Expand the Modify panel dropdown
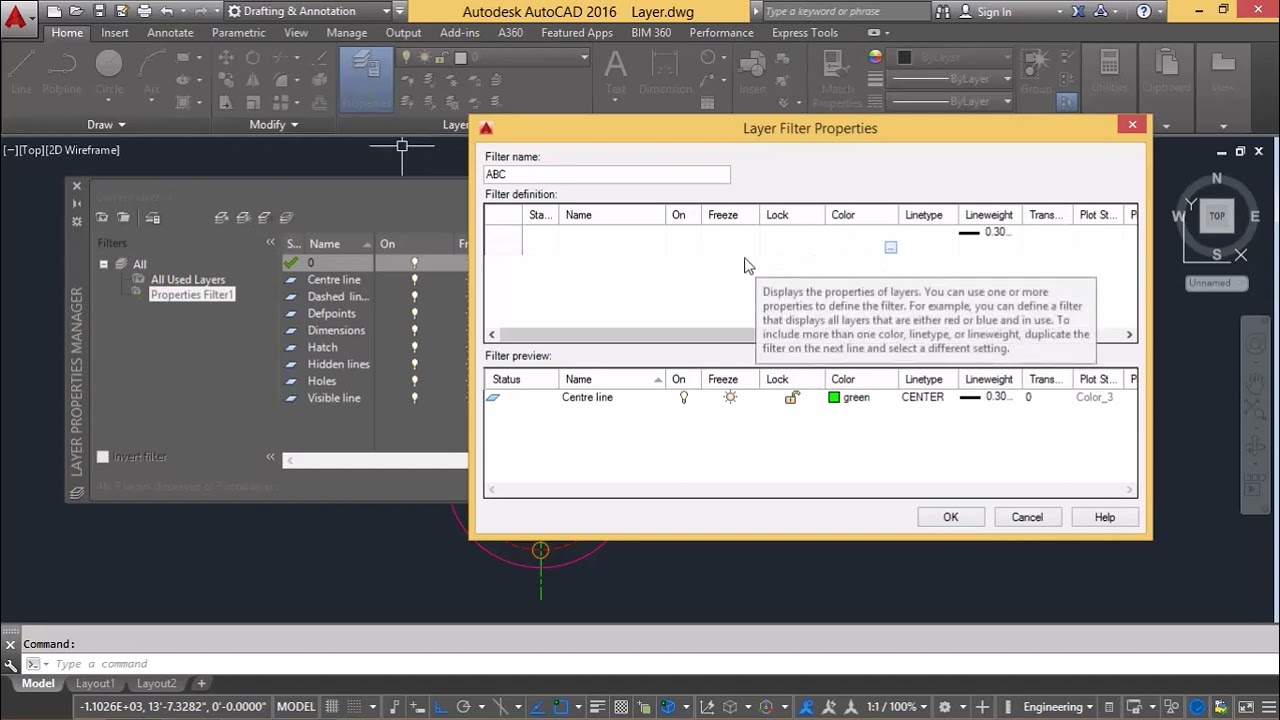This screenshot has height=720, width=1280. 274,125
